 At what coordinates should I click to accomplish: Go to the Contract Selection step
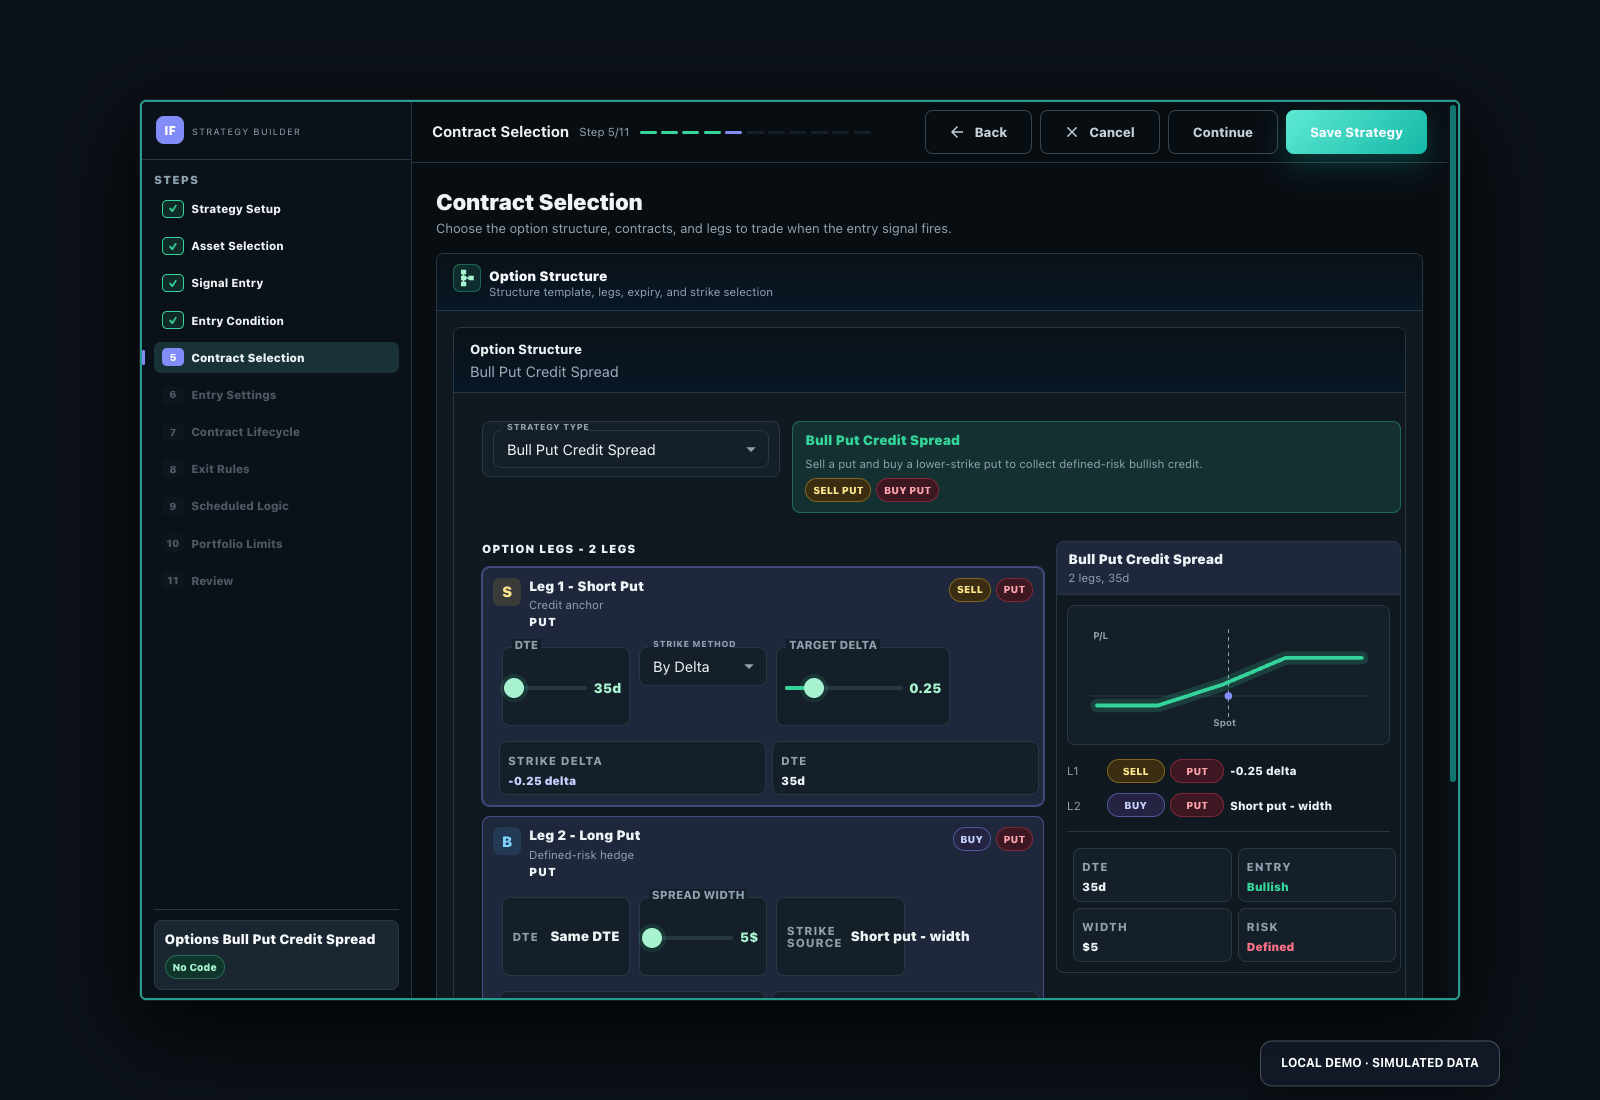coord(276,357)
